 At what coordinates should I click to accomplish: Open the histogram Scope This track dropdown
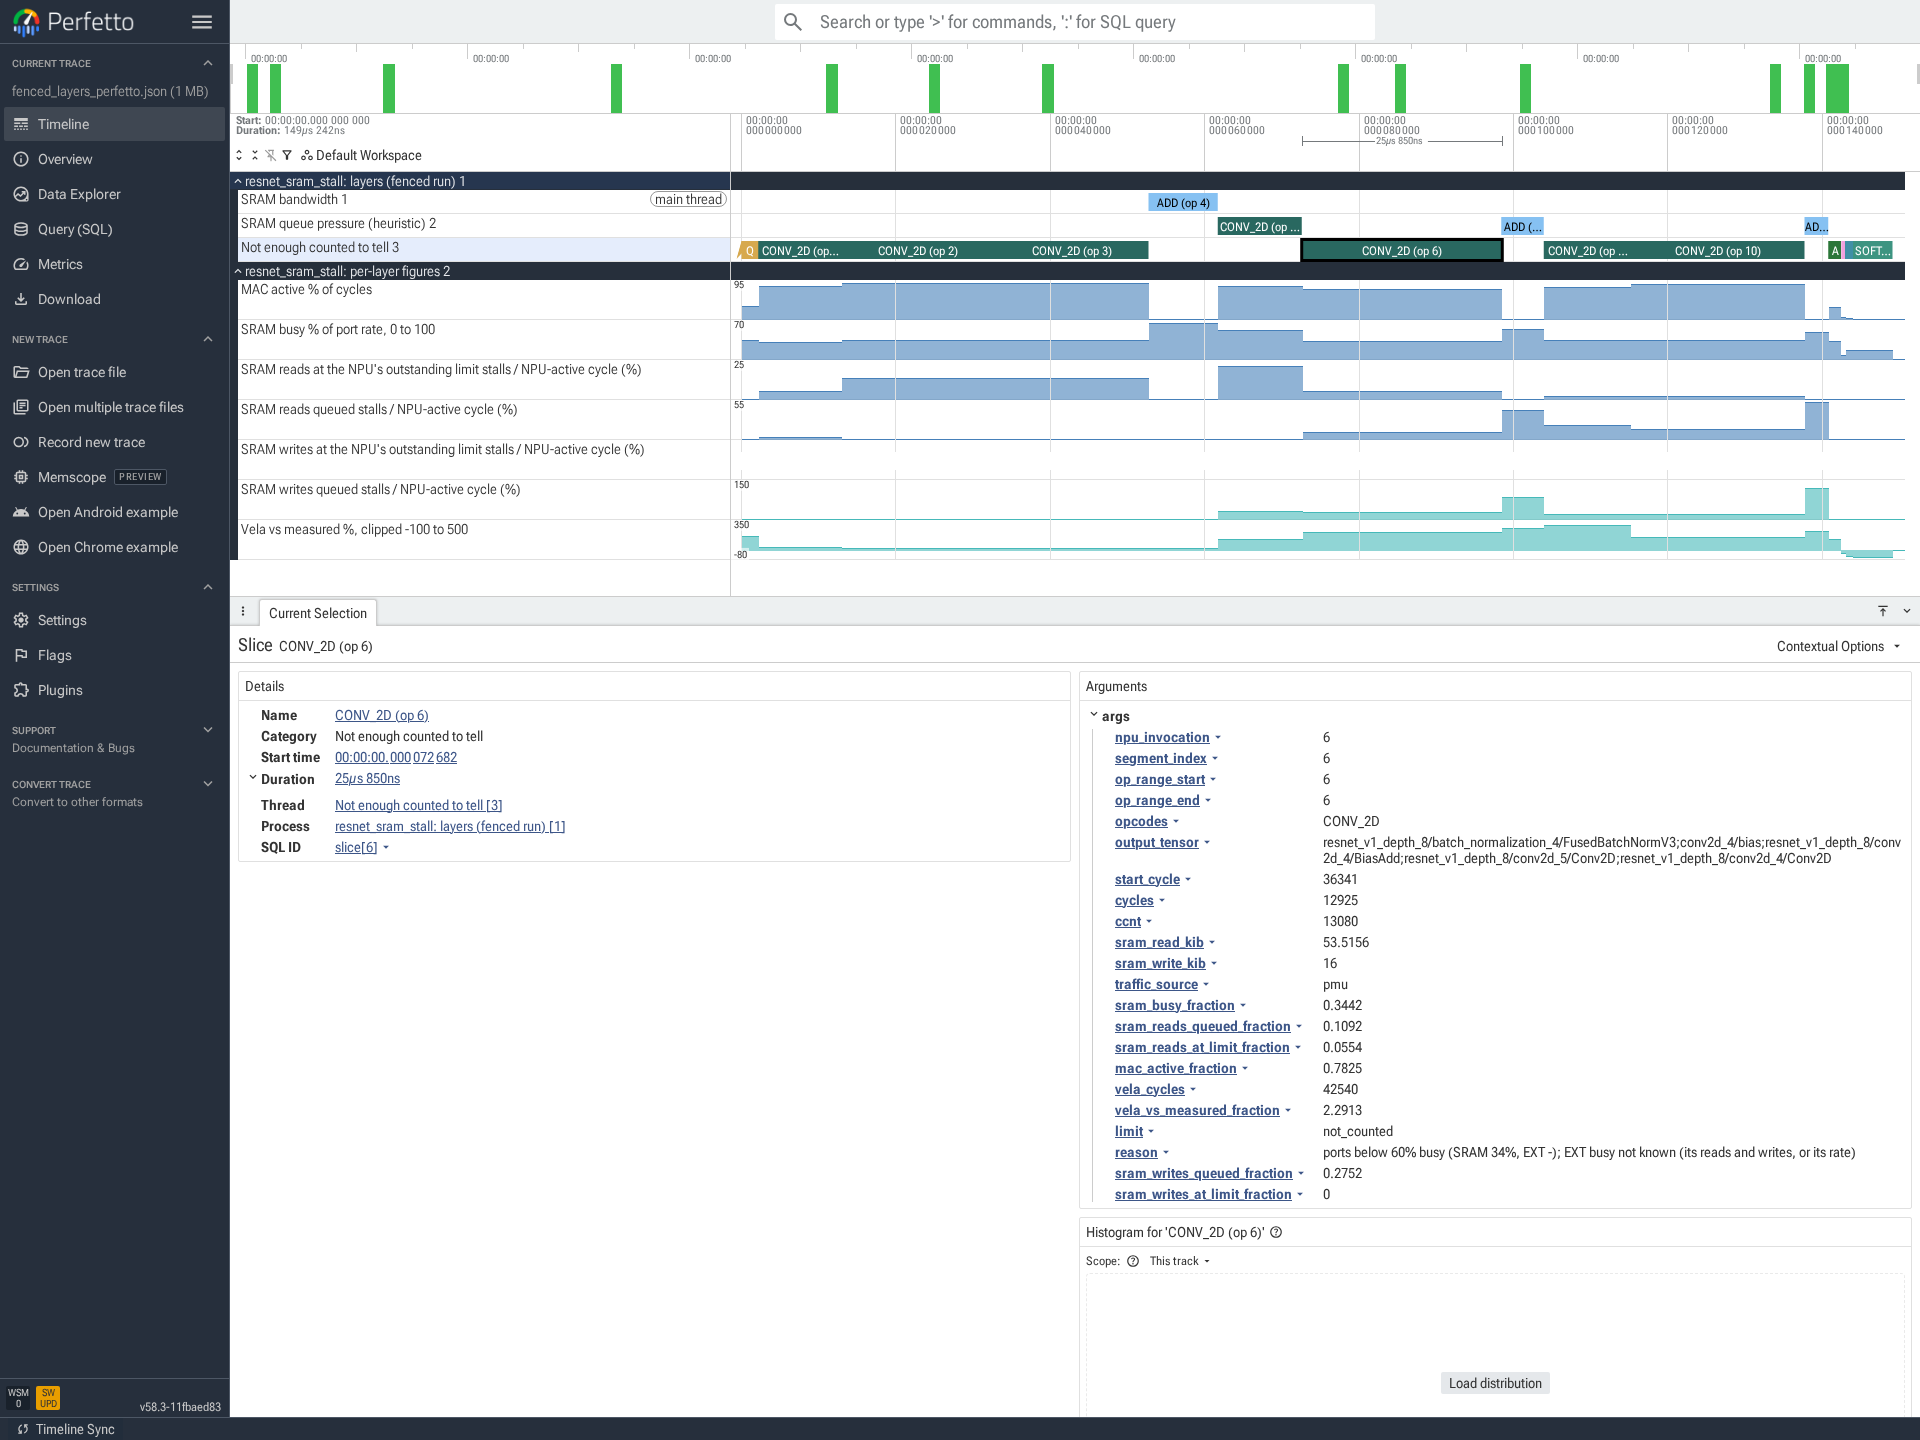point(1180,1261)
